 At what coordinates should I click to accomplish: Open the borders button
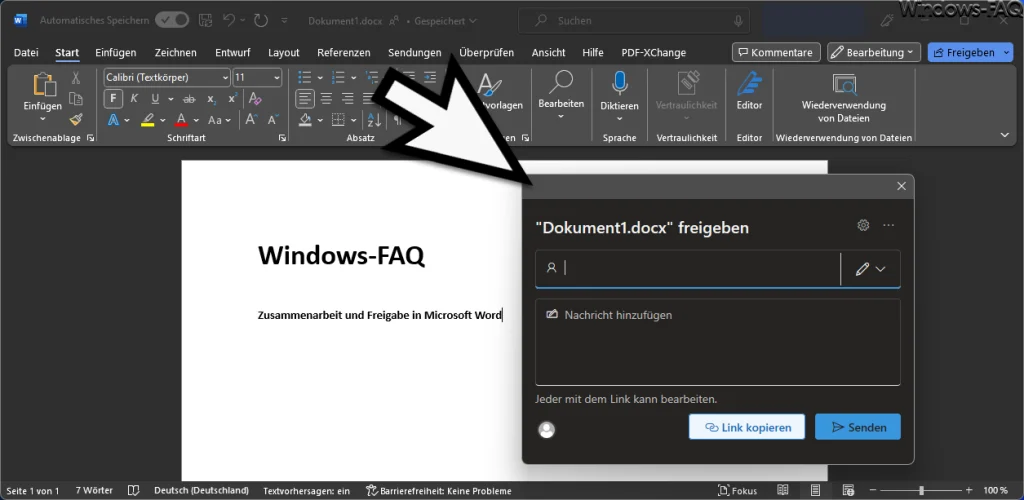[x=338, y=120]
